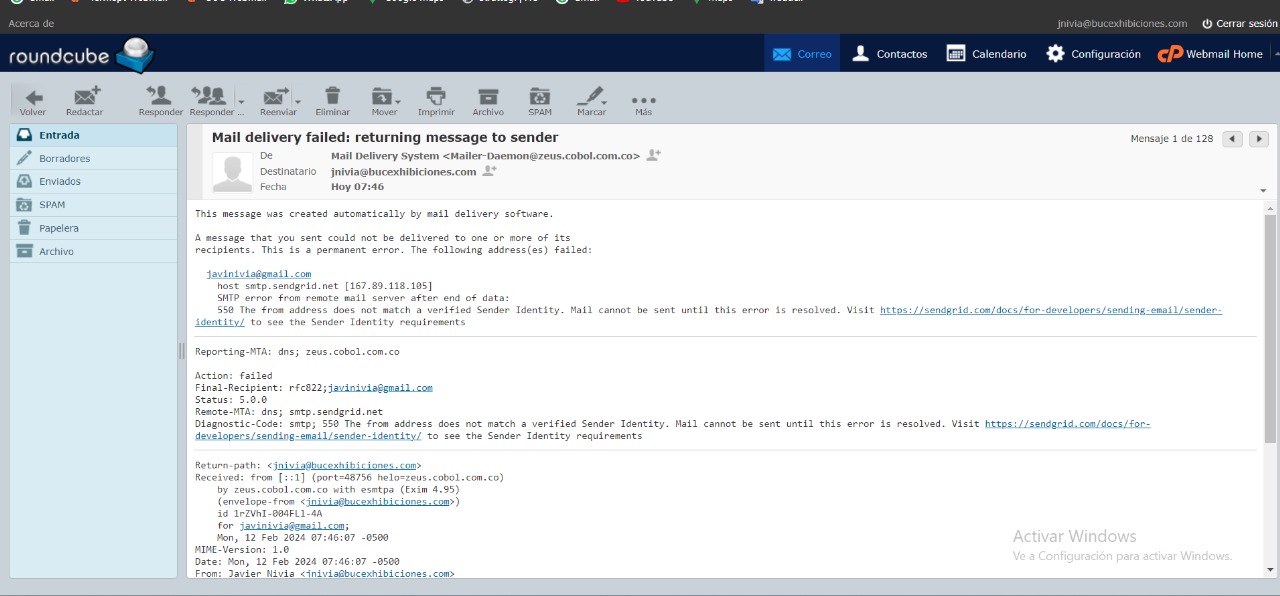1280x596 pixels.
Task: Go to next message arrow
Action: (1259, 139)
